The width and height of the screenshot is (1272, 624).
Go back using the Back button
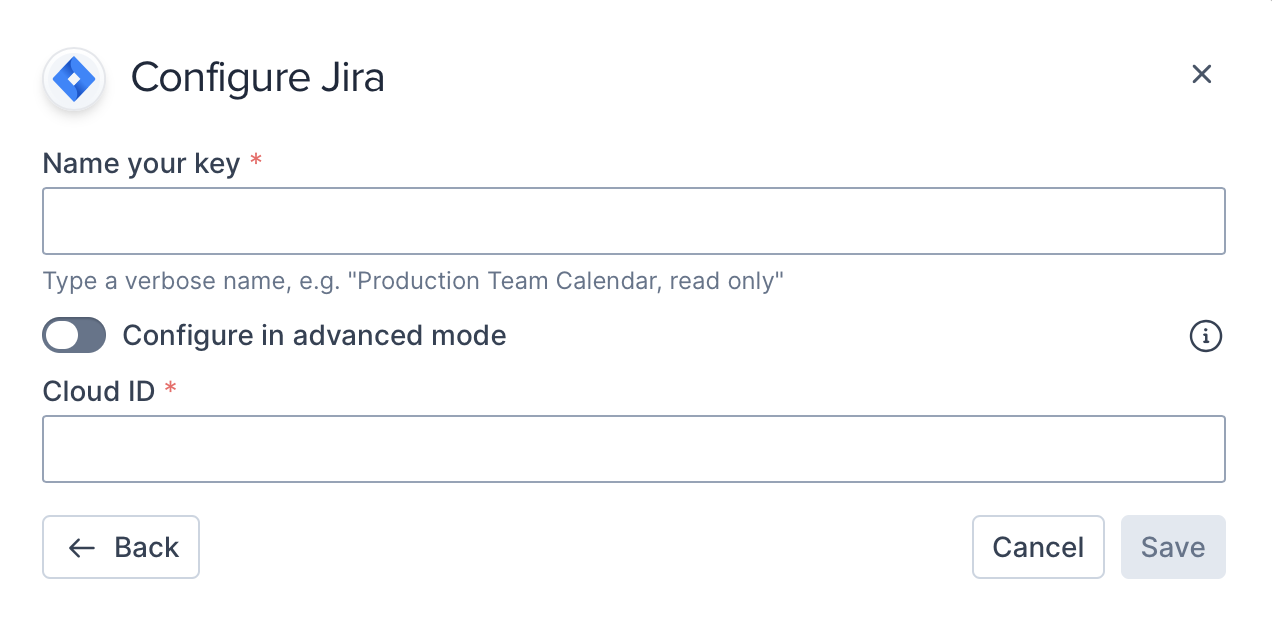[121, 547]
